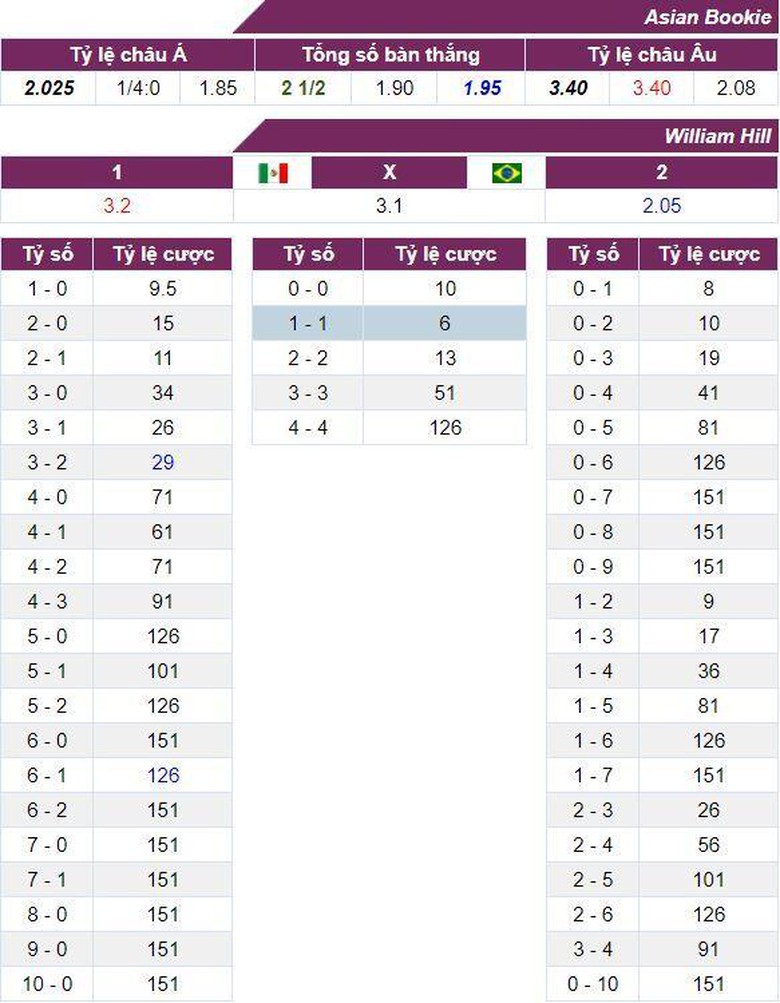Select the Tổng số bàn thắng header

tap(390, 55)
